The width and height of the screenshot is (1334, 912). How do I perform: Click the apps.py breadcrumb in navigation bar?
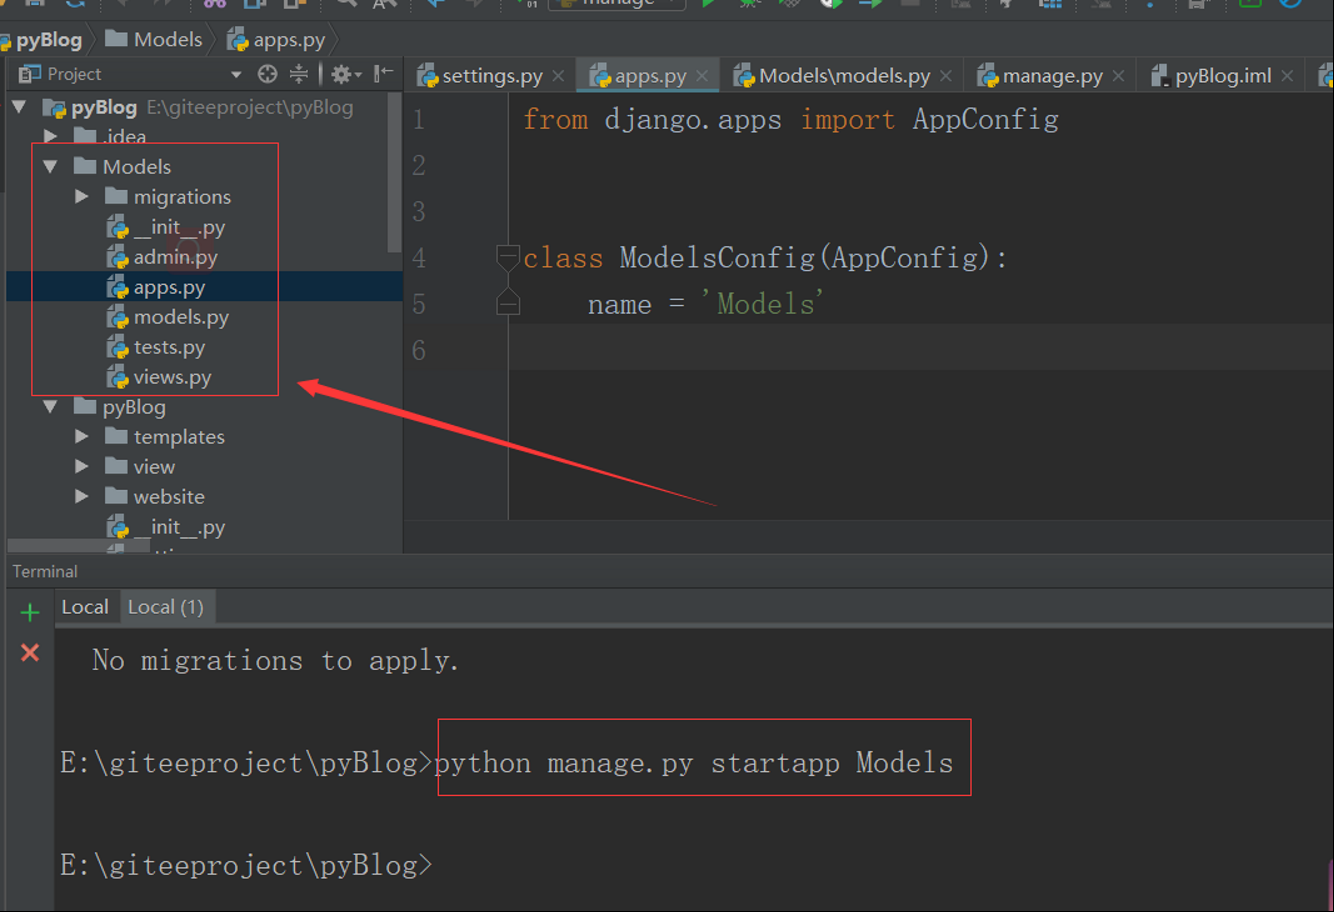[x=277, y=40]
